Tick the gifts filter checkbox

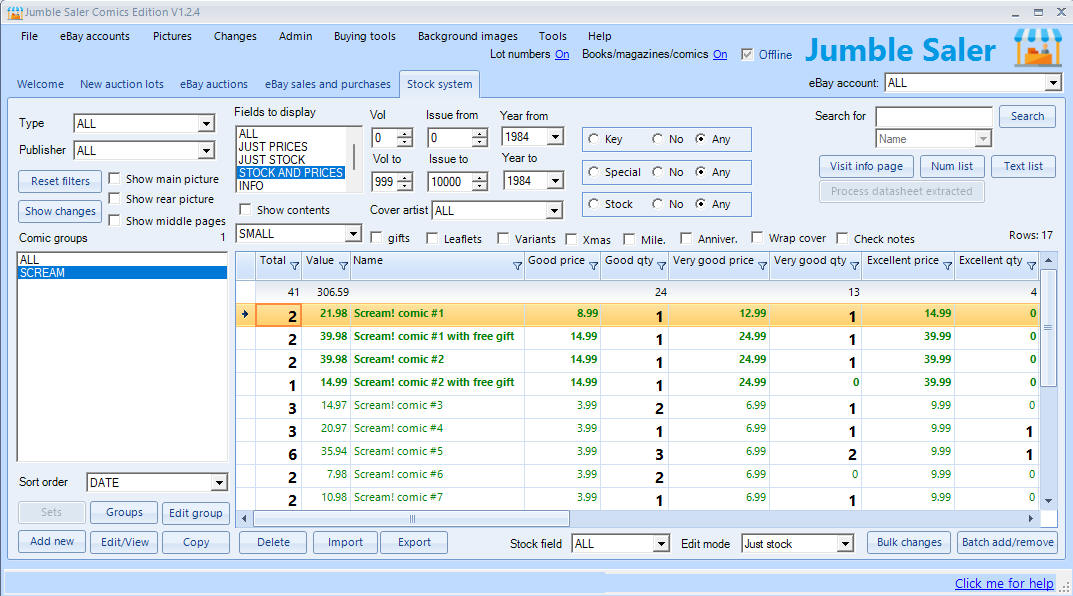376,237
